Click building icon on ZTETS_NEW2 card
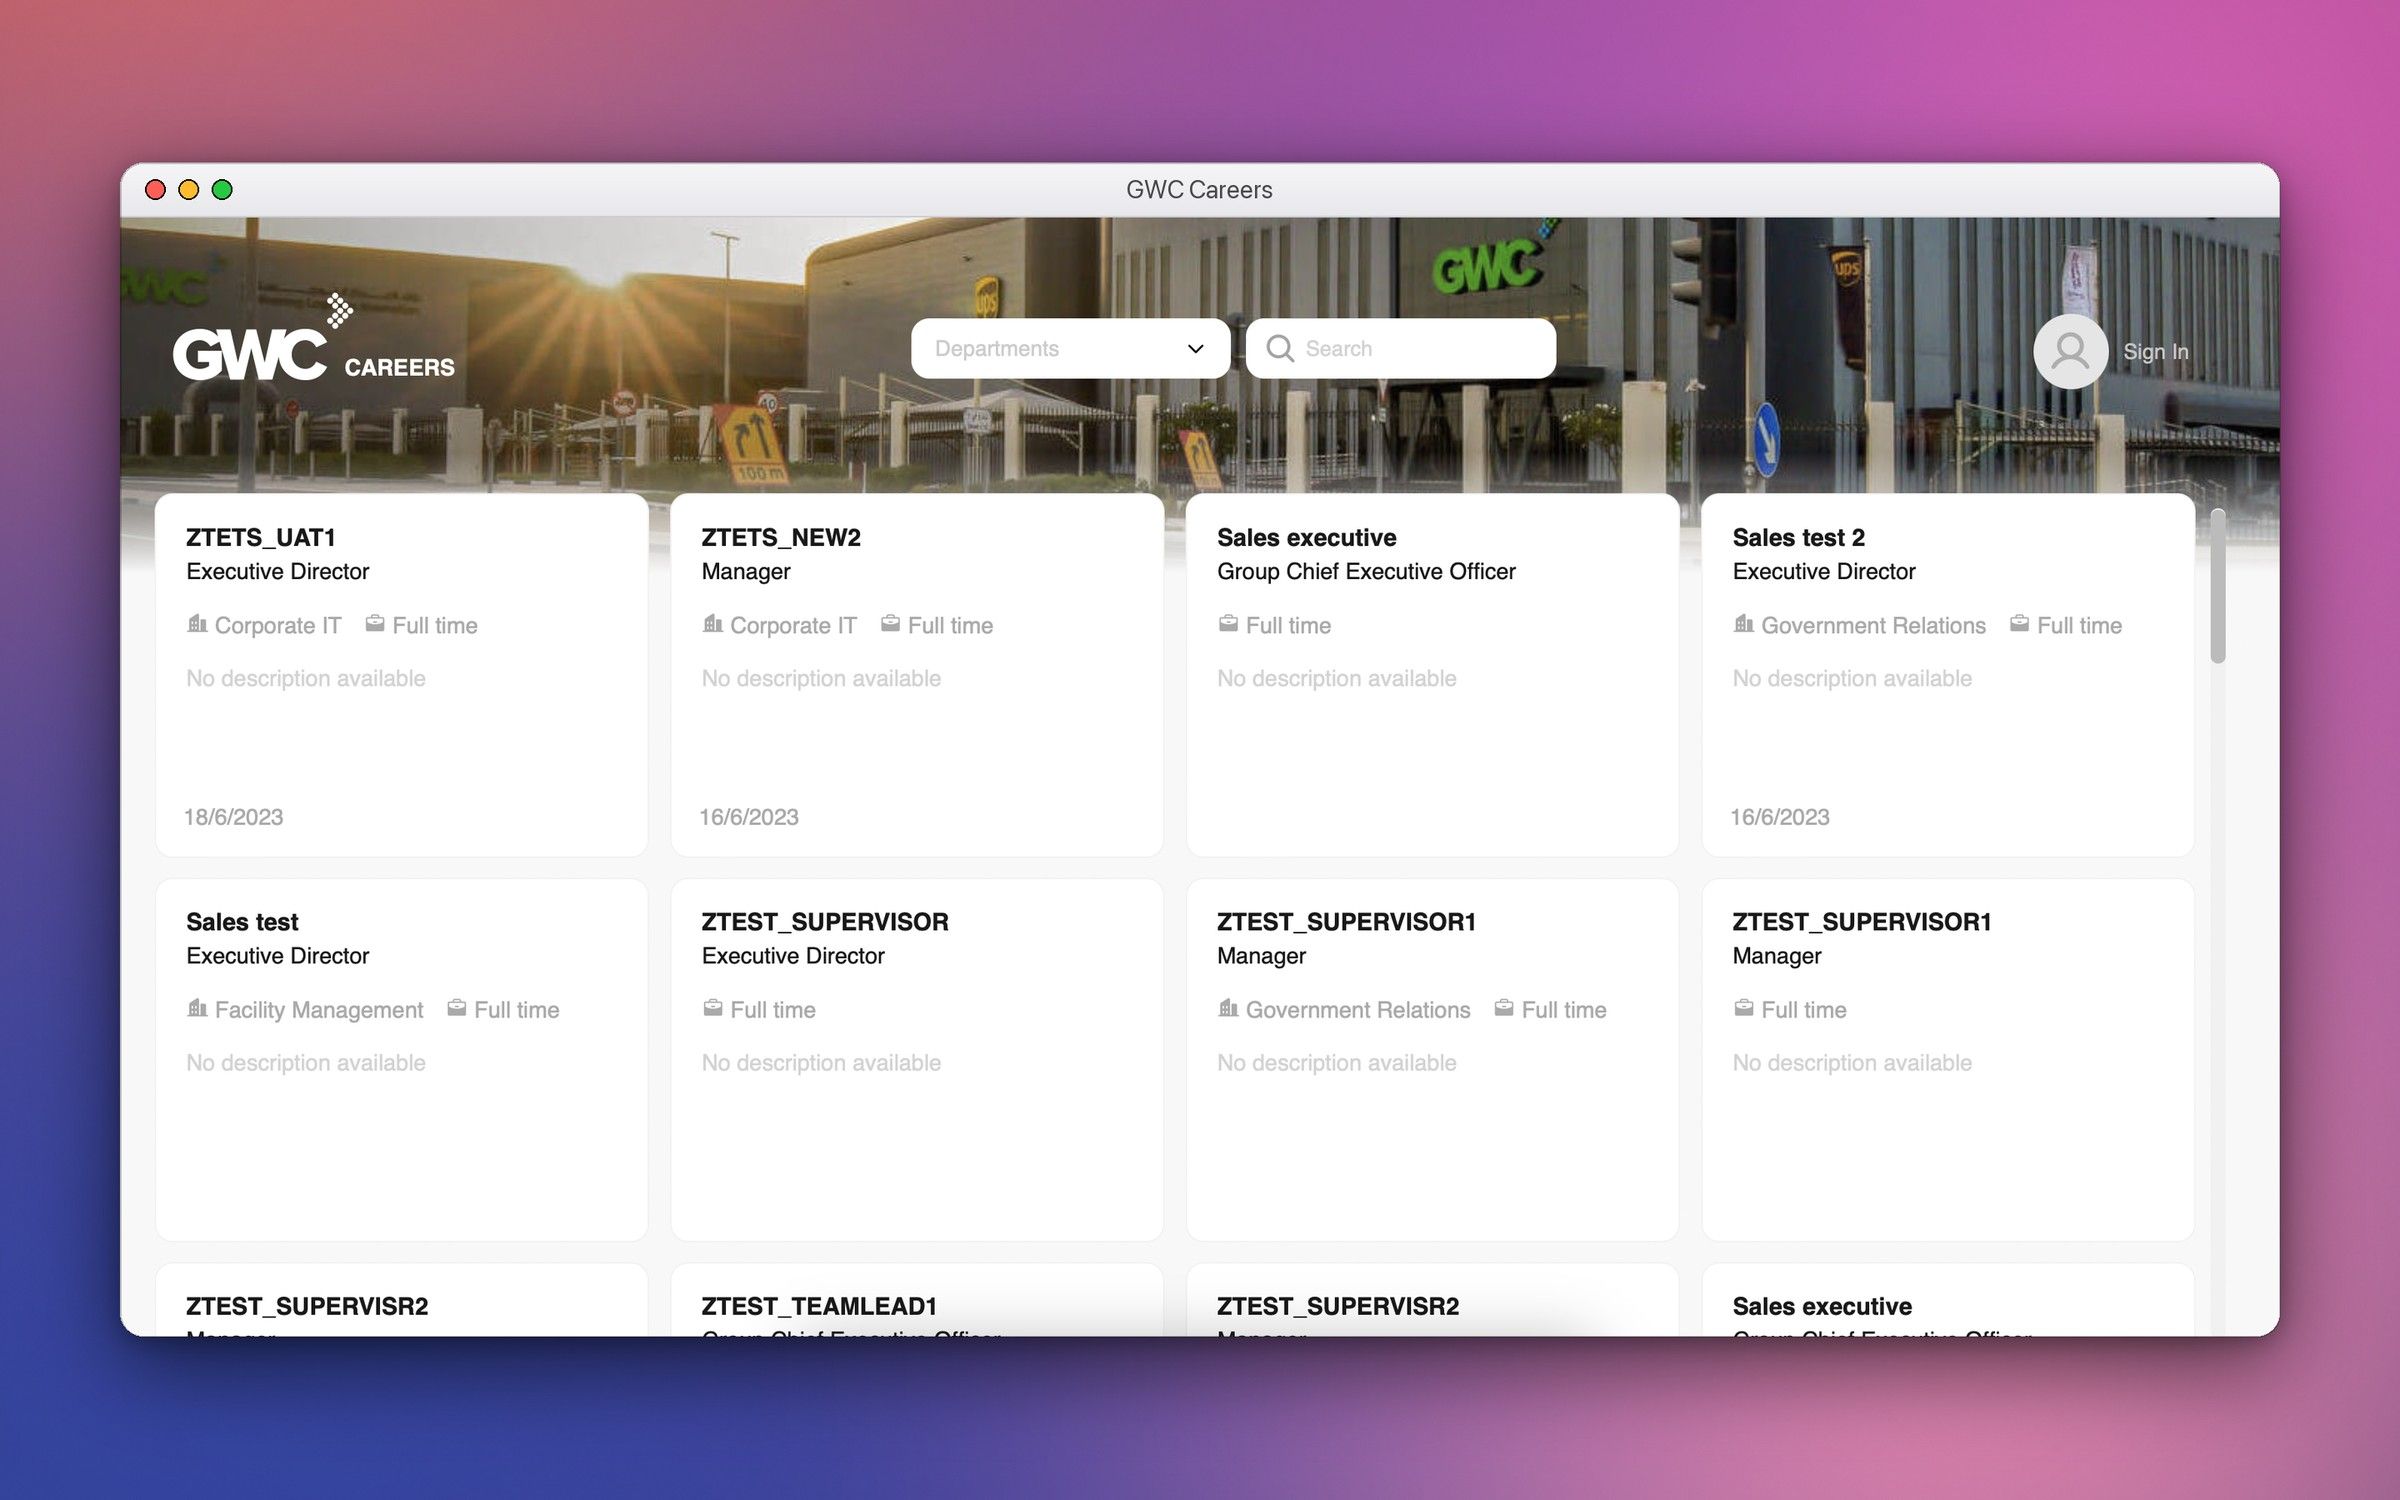 pos(712,624)
